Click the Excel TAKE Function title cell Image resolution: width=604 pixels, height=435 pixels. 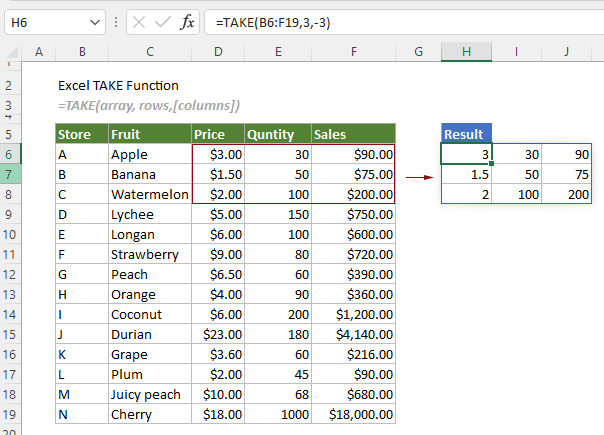click(118, 86)
